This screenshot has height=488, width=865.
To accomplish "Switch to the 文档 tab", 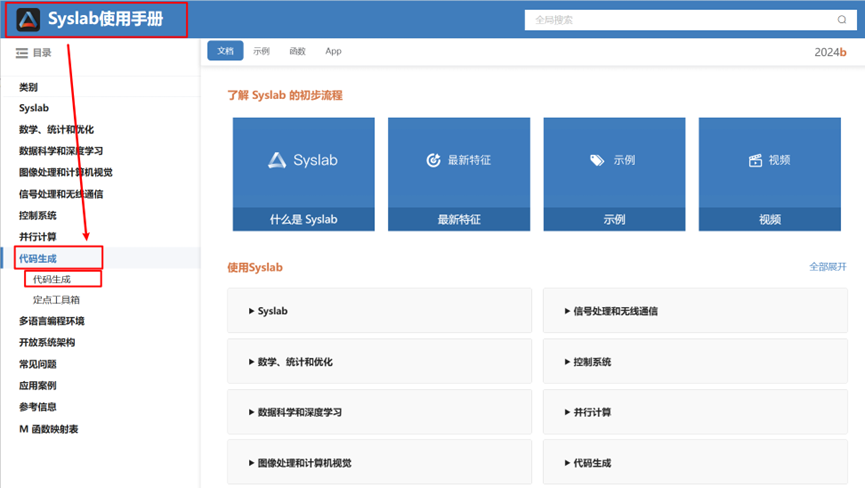I will click(x=225, y=51).
